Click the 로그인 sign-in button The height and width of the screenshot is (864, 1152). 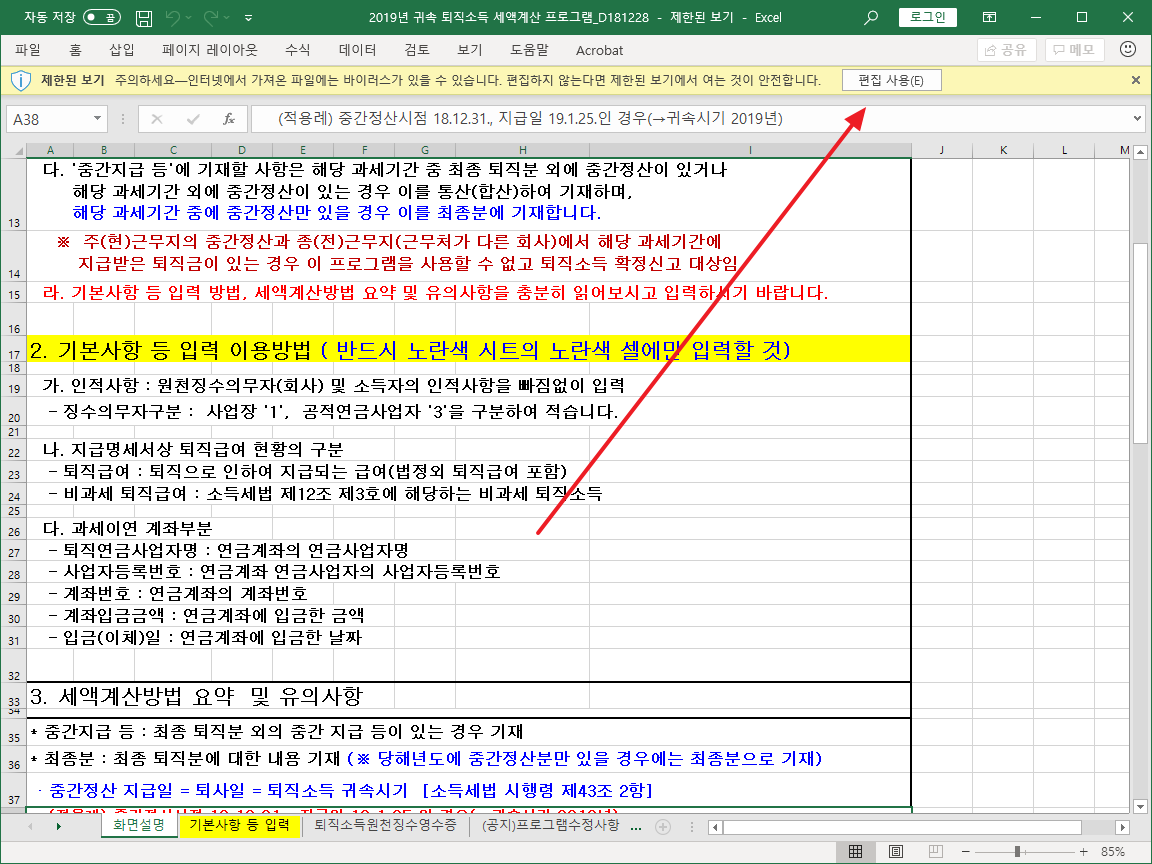pyautogui.click(x=928, y=17)
